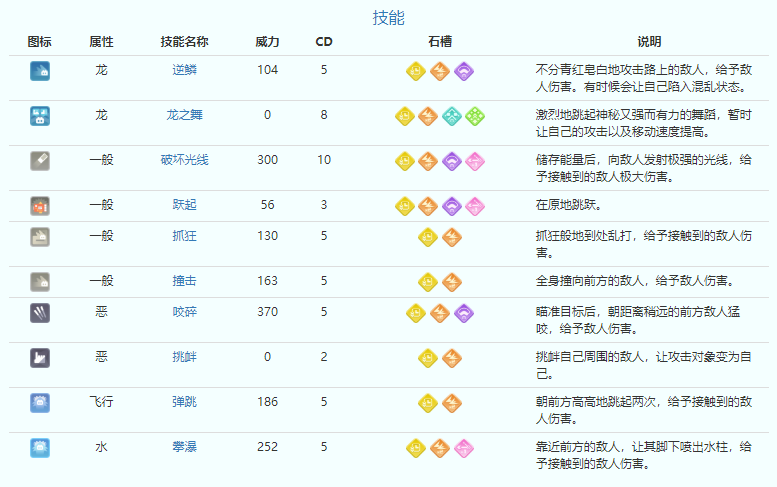Click the yellow stone slot in 撞击 row
777x487 pixels.
(428, 282)
